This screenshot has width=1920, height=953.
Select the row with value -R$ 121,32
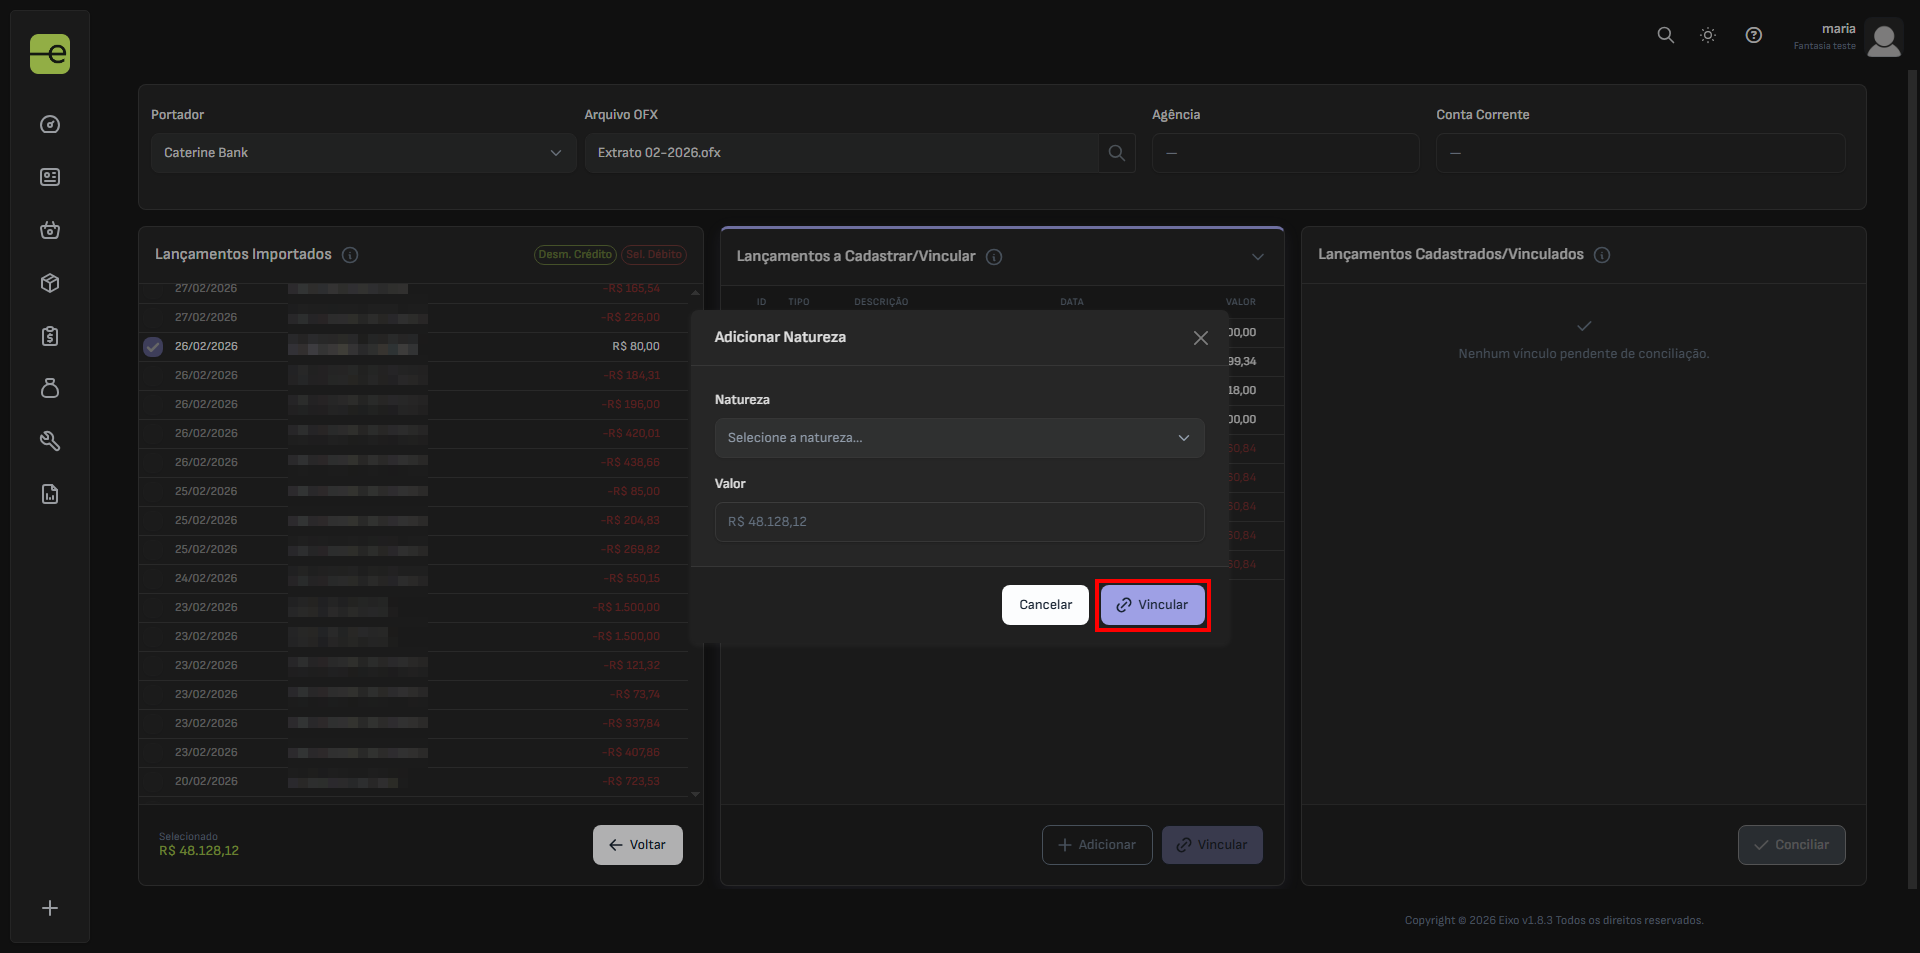[414, 666]
